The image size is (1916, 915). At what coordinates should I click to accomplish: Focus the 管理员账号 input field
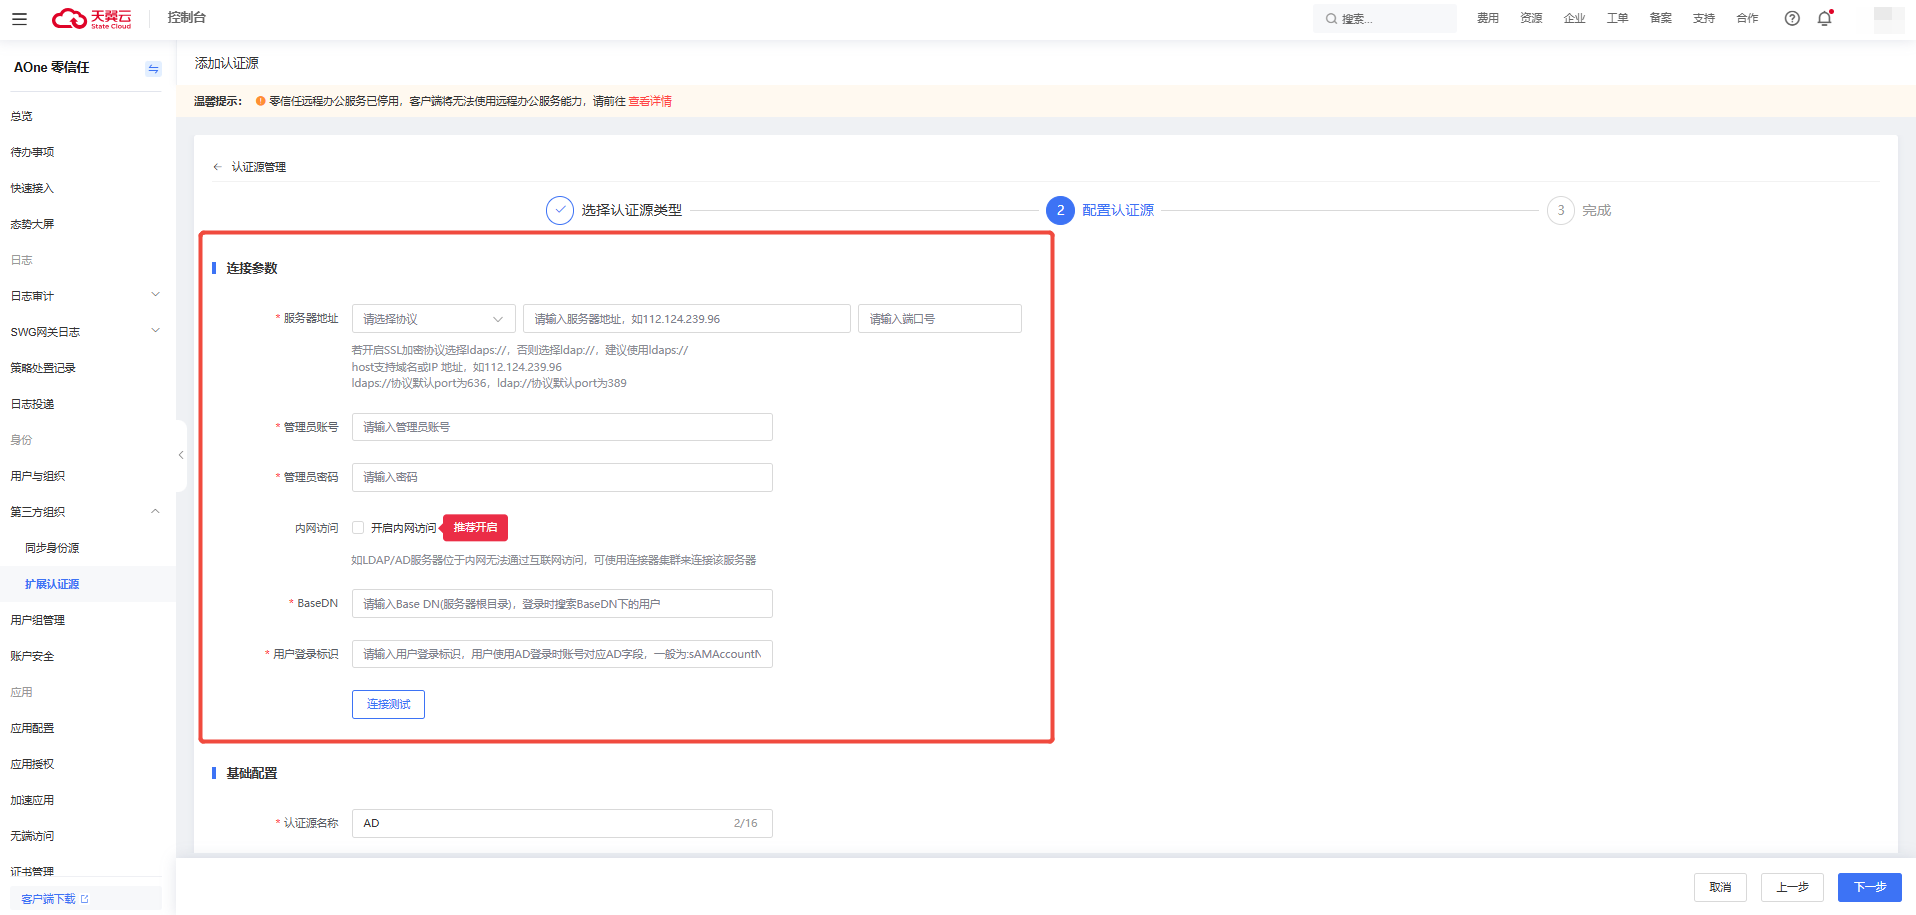562,427
